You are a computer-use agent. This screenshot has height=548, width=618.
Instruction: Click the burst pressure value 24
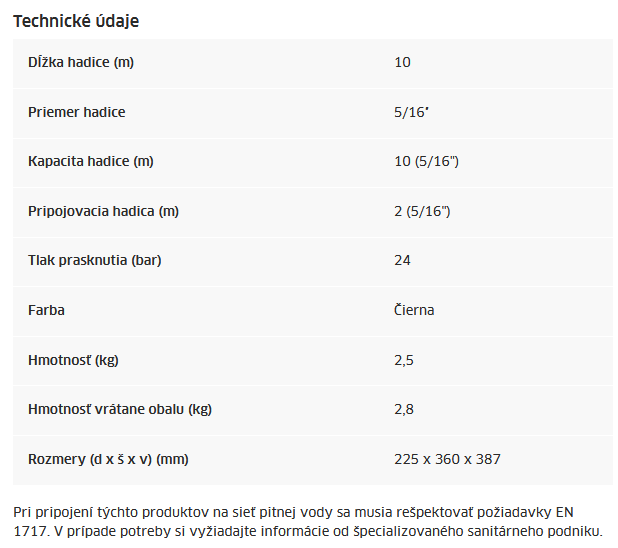click(x=402, y=260)
